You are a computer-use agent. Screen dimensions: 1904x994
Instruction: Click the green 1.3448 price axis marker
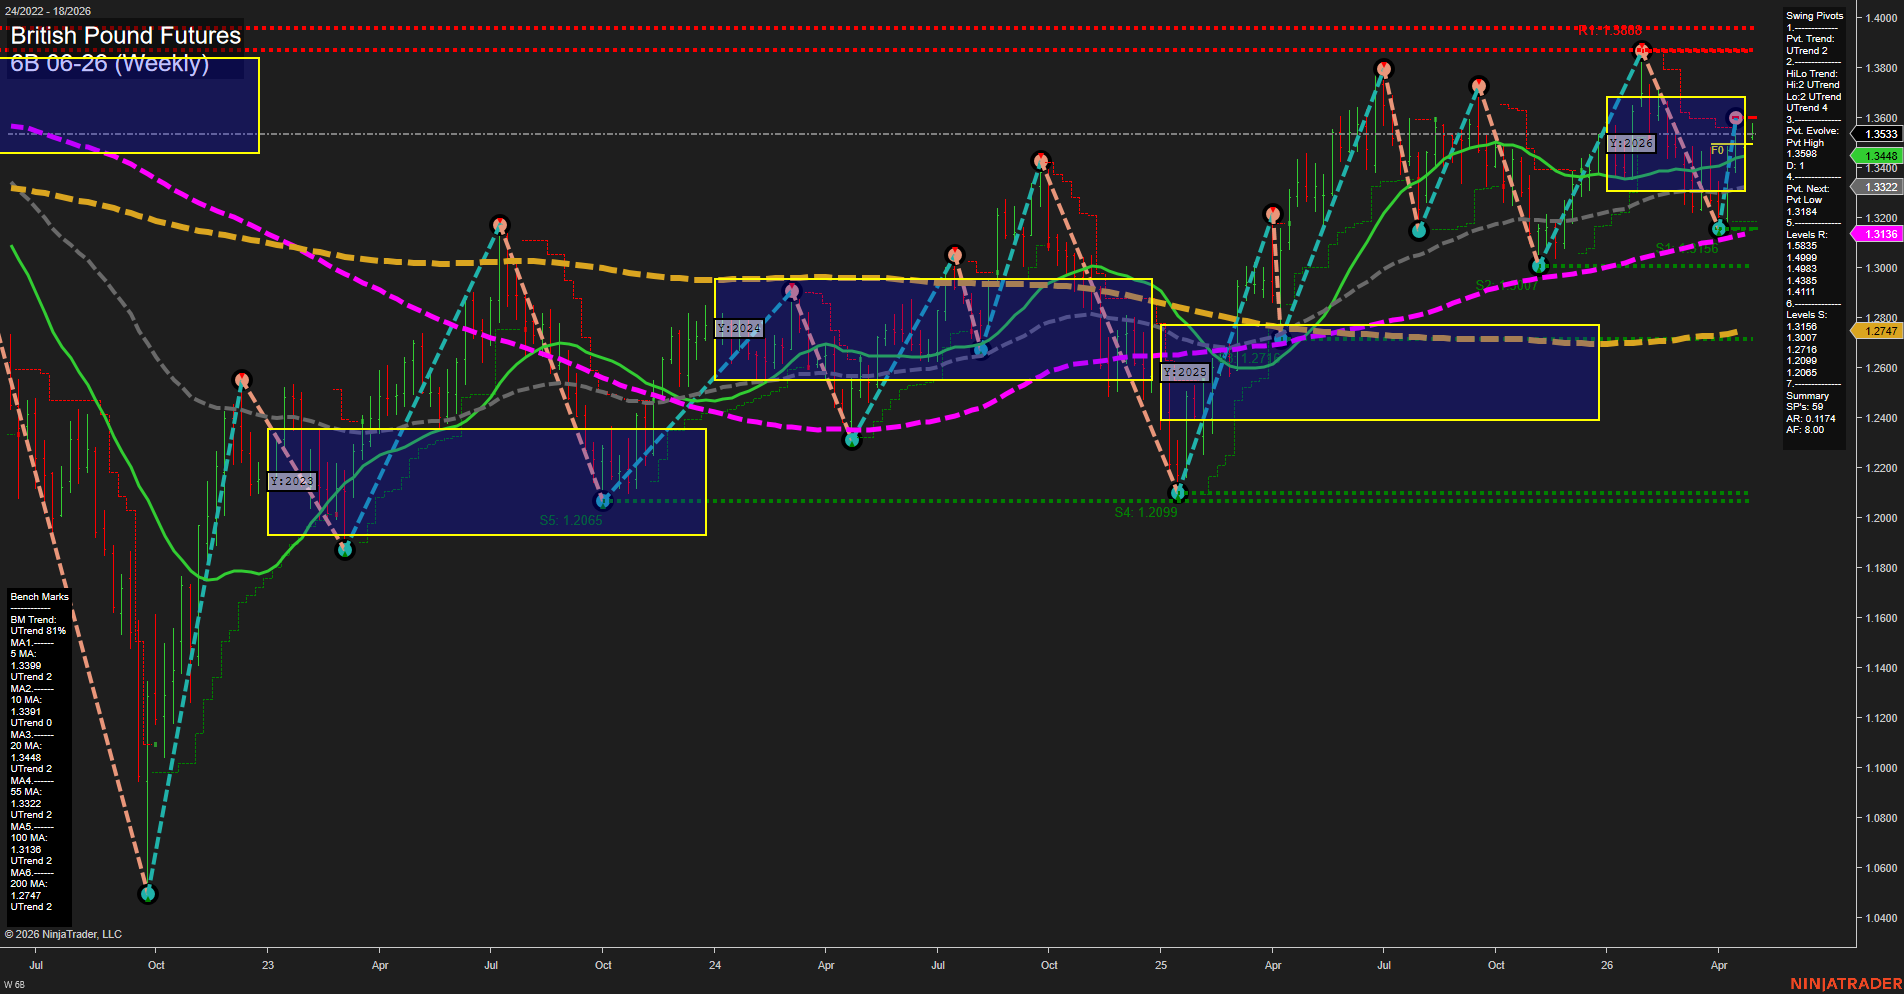(x=1880, y=156)
